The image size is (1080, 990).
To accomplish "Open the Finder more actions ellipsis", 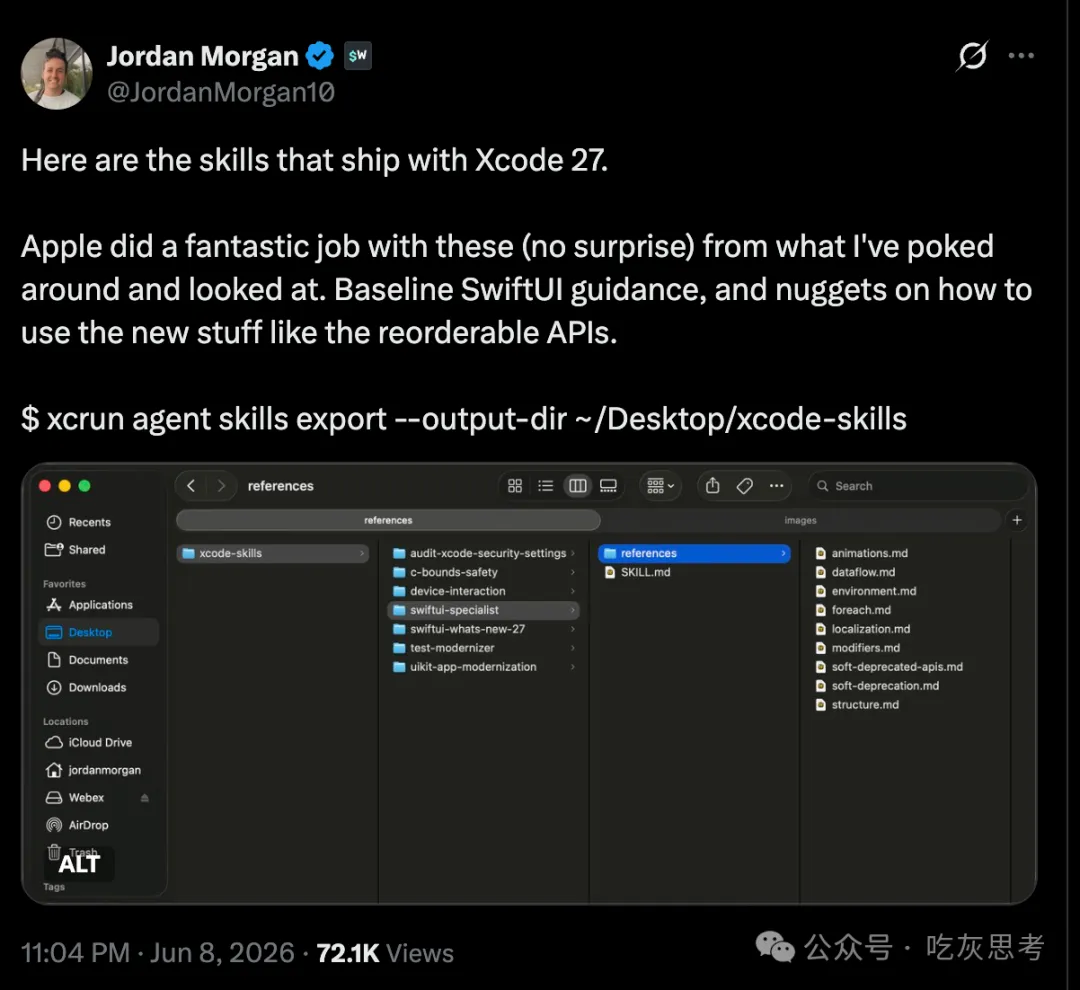I will (x=776, y=486).
